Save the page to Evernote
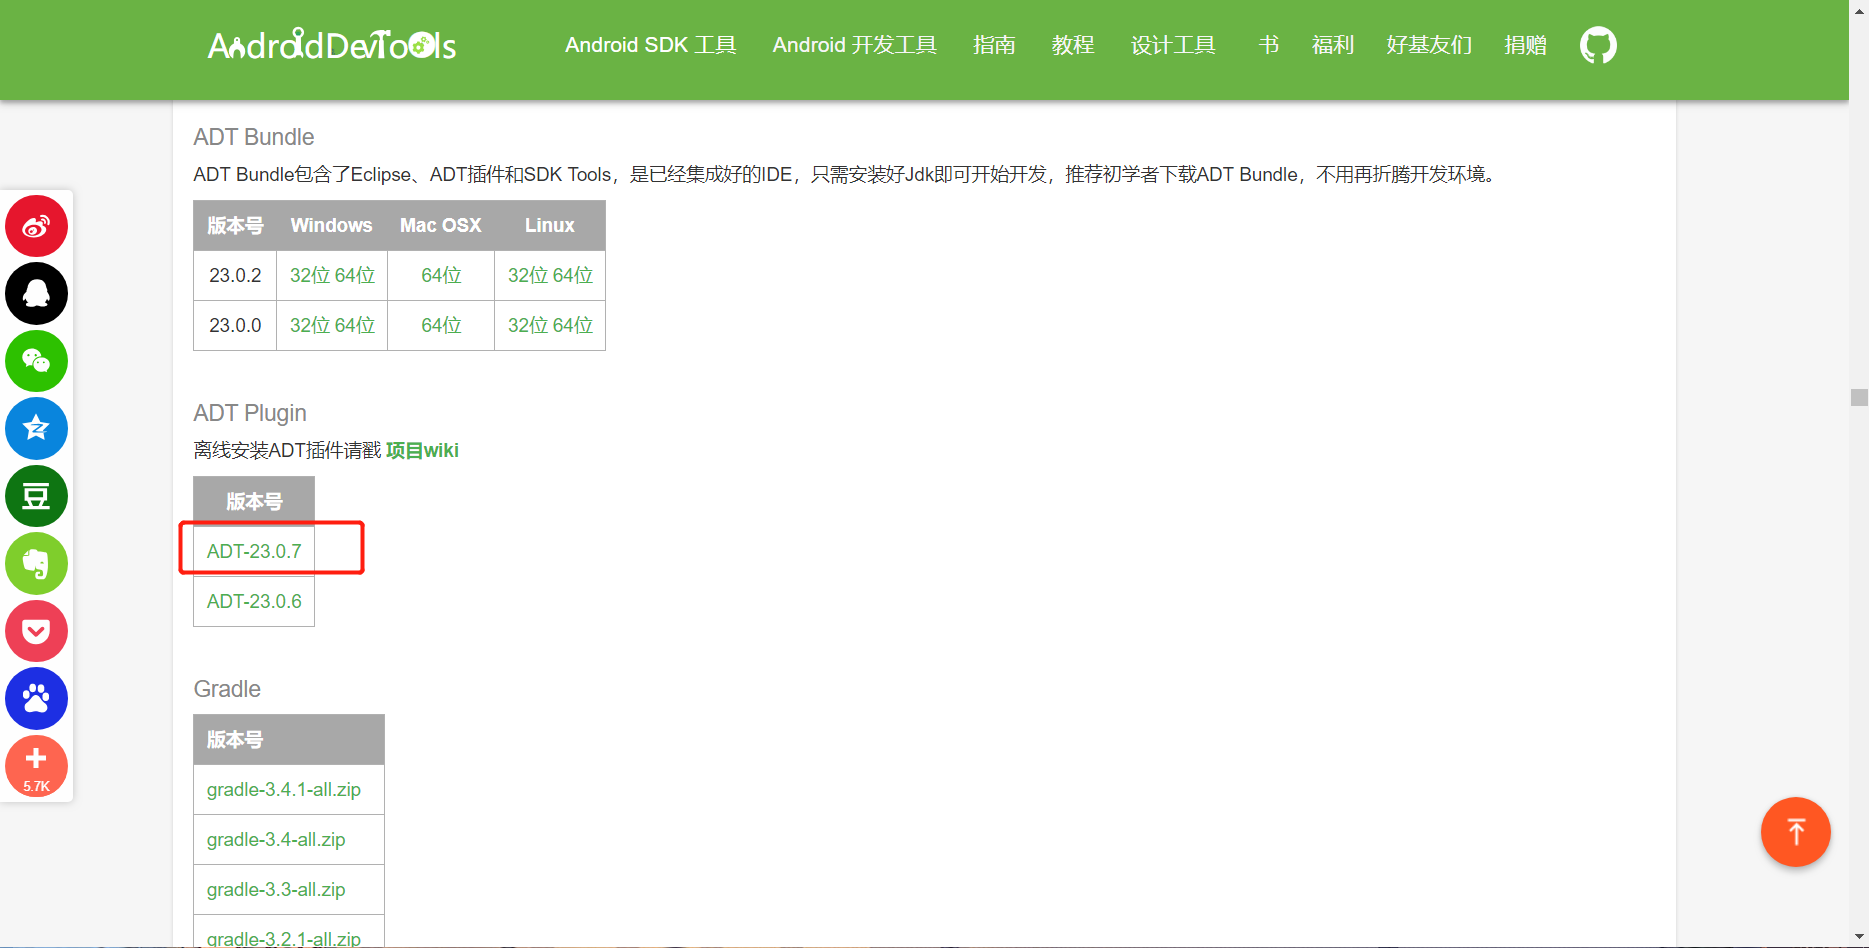Screen dimensions: 1869x948 (x=36, y=563)
